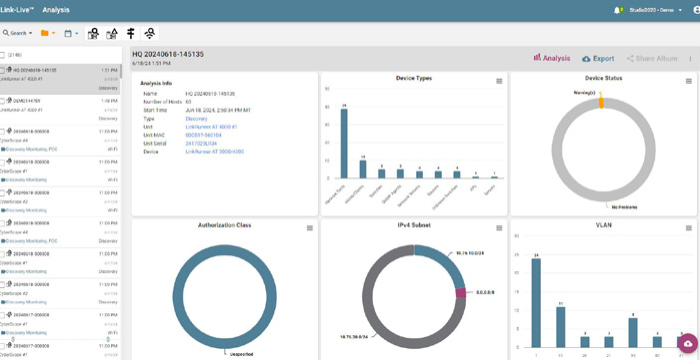Screen dimensions: 700x360
Task: Check the CyberScope #2 Wi-Fi row checkbox
Action: click(x=2, y=193)
